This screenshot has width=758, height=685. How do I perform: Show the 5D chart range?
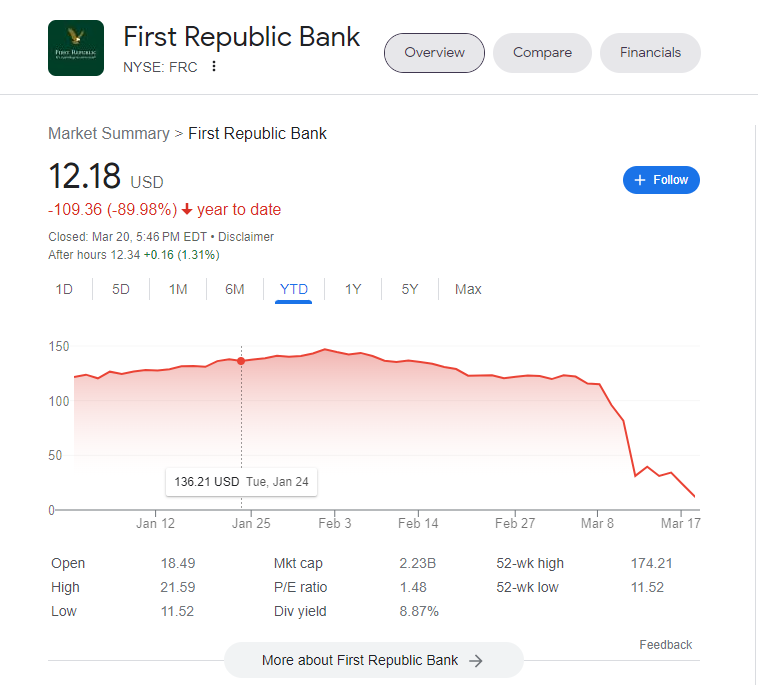[121, 289]
